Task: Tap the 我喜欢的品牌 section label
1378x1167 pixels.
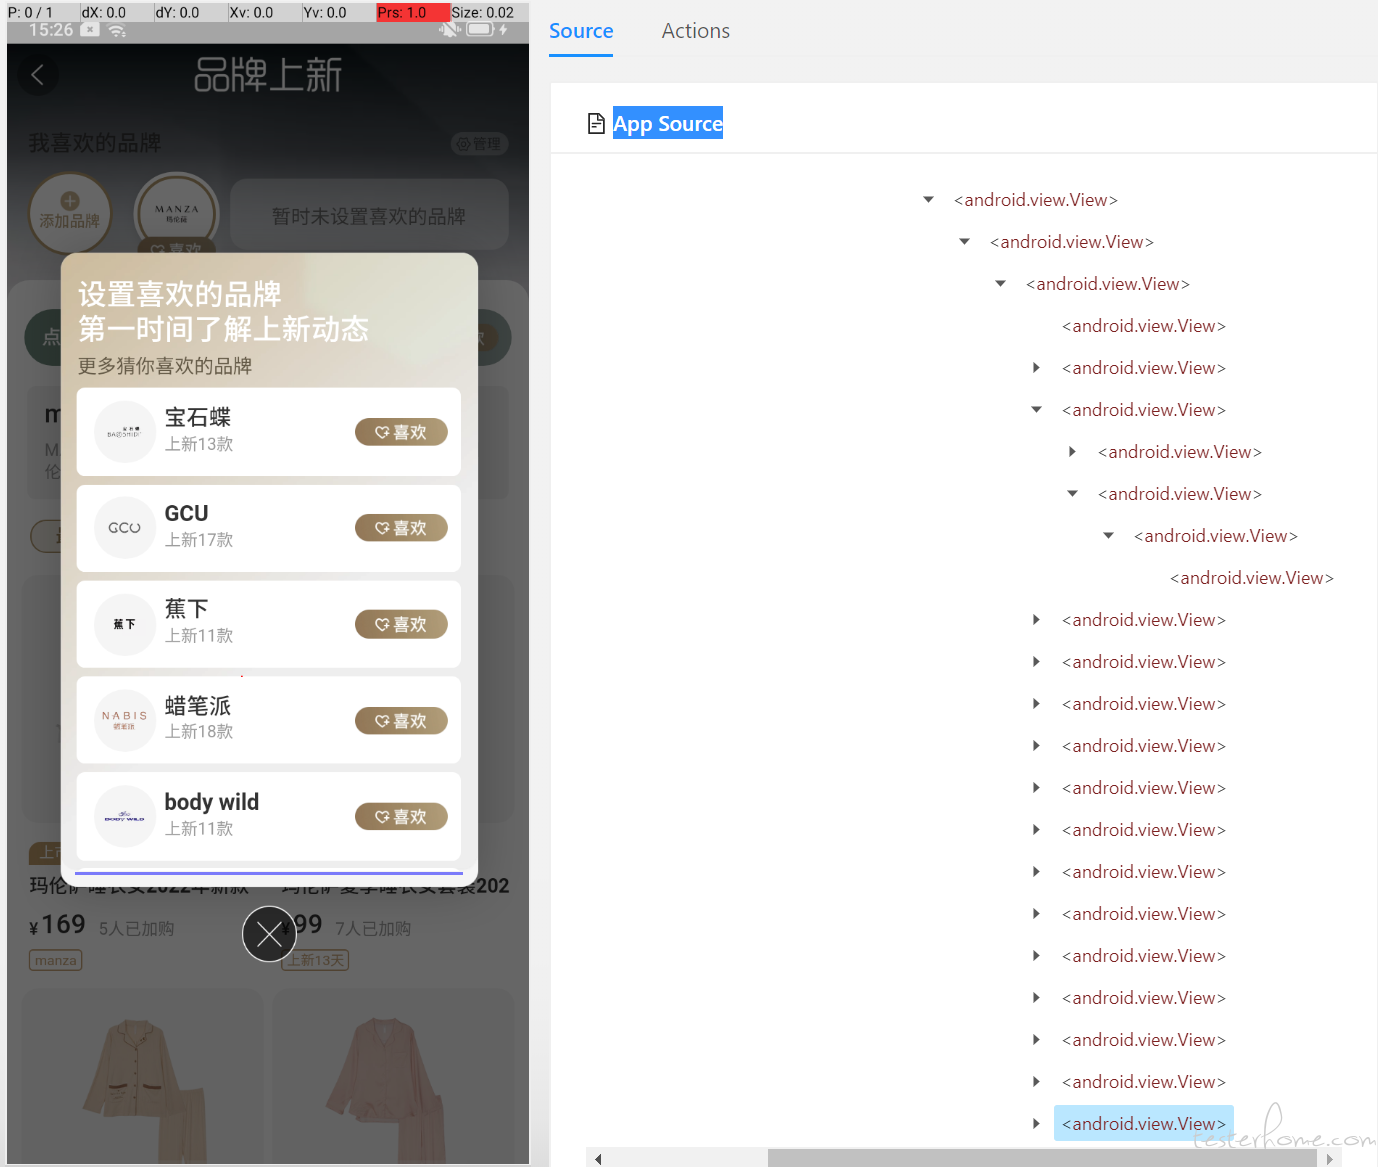Action: (95, 143)
